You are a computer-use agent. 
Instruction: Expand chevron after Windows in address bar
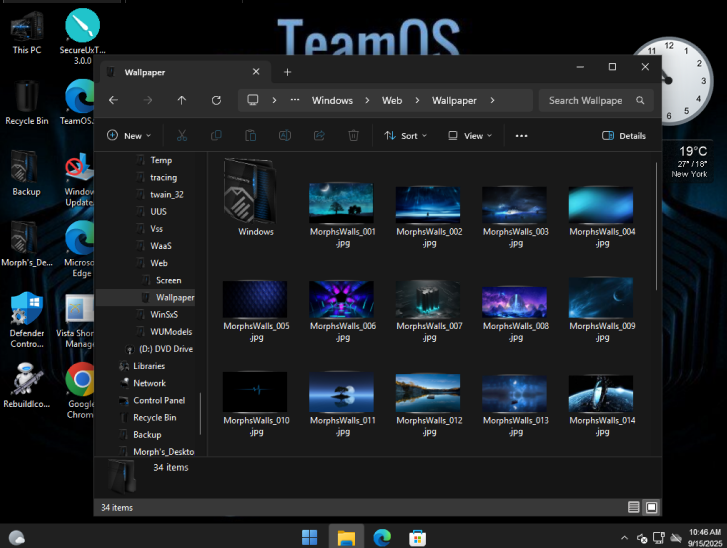click(x=367, y=100)
